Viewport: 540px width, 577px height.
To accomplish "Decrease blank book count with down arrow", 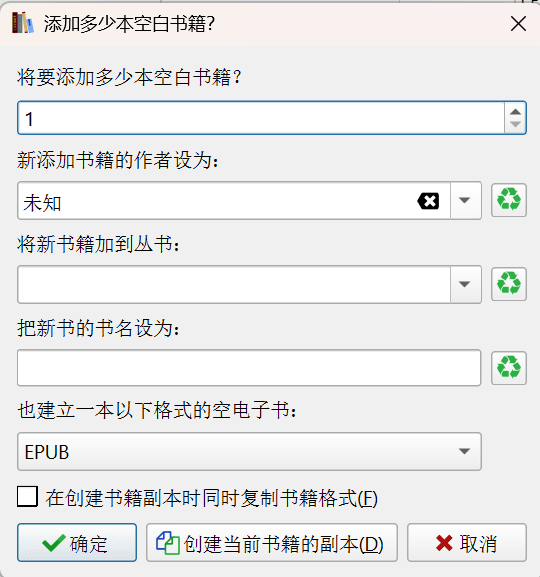I will (x=515, y=125).
